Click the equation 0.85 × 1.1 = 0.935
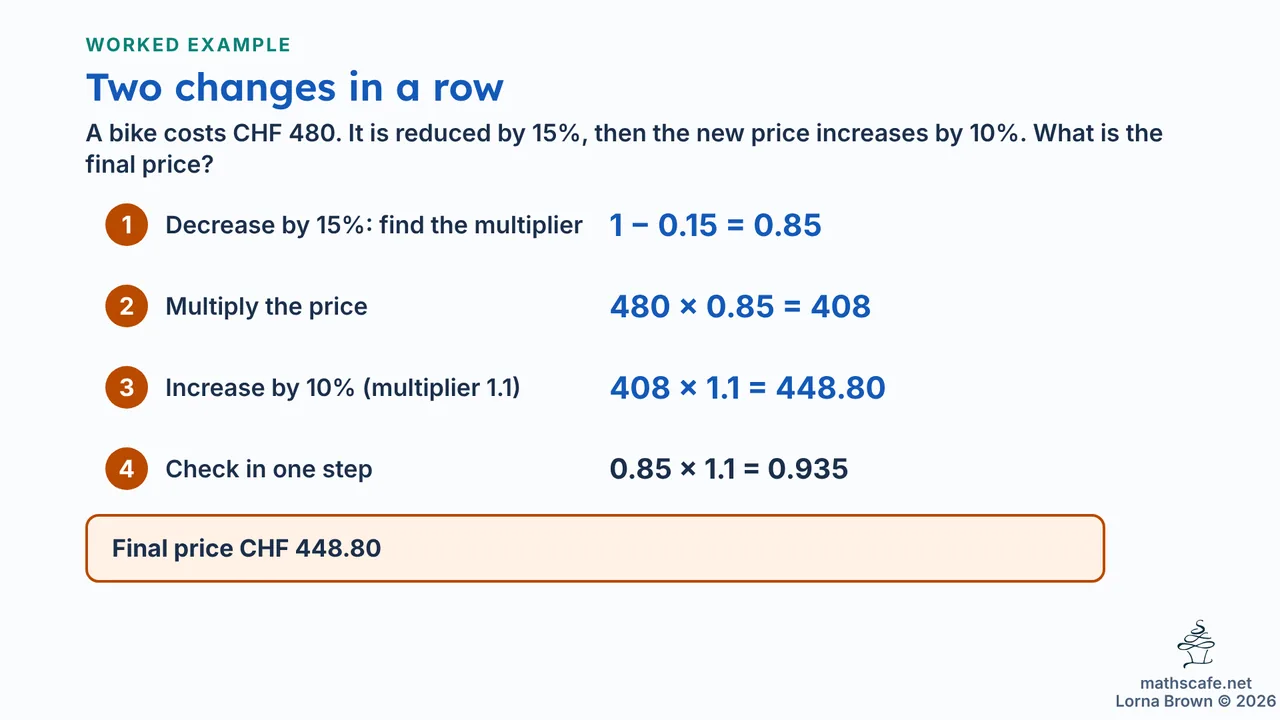Screen dimensions: 1280x720 (x=729, y=468)
